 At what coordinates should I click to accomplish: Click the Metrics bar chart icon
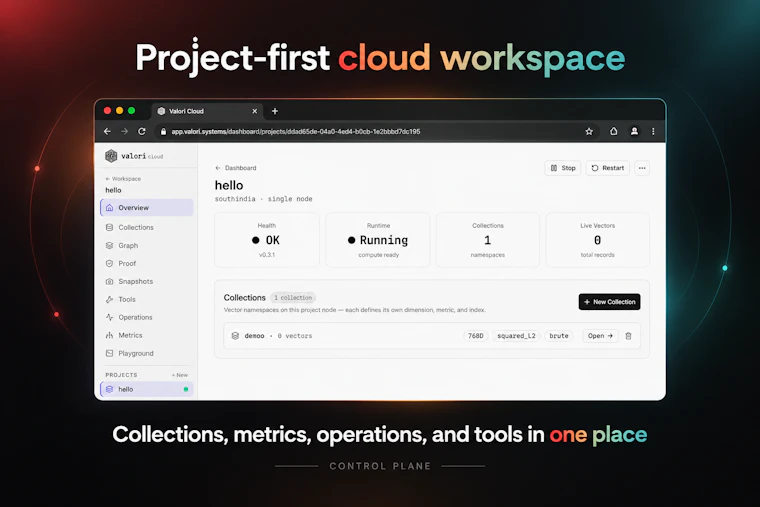110,335
